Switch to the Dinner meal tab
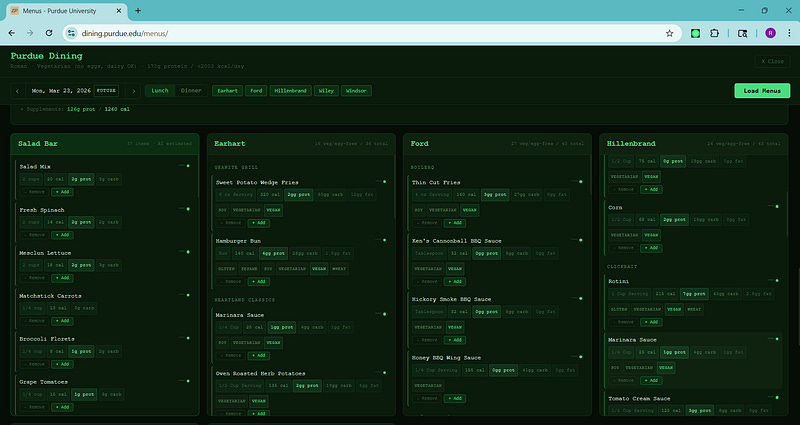Viewport: 800px width, 425px height. [x=191, y=91]
